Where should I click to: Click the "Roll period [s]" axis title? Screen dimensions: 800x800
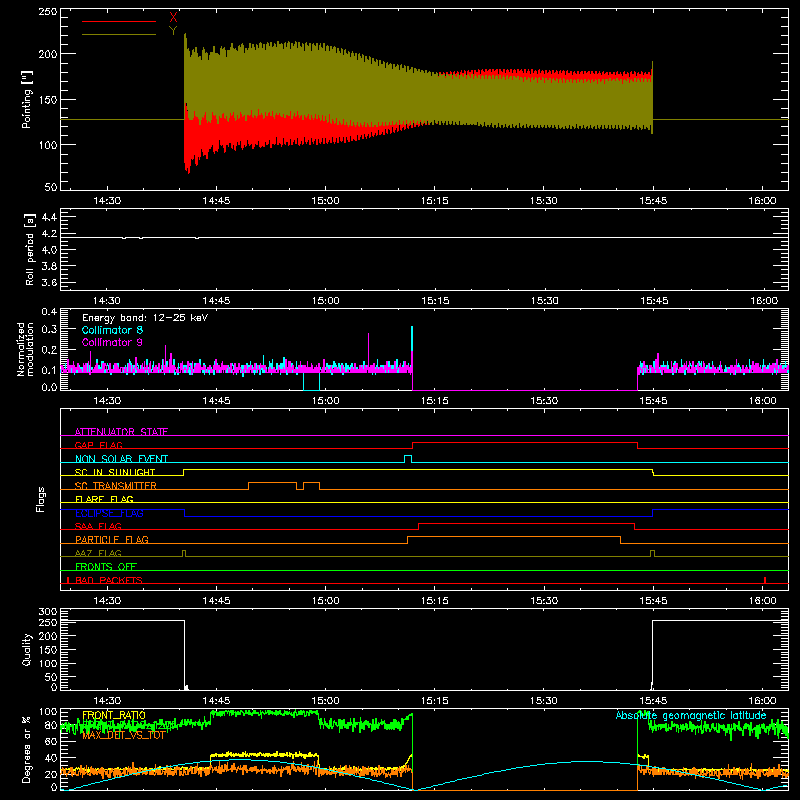(30, 249)
